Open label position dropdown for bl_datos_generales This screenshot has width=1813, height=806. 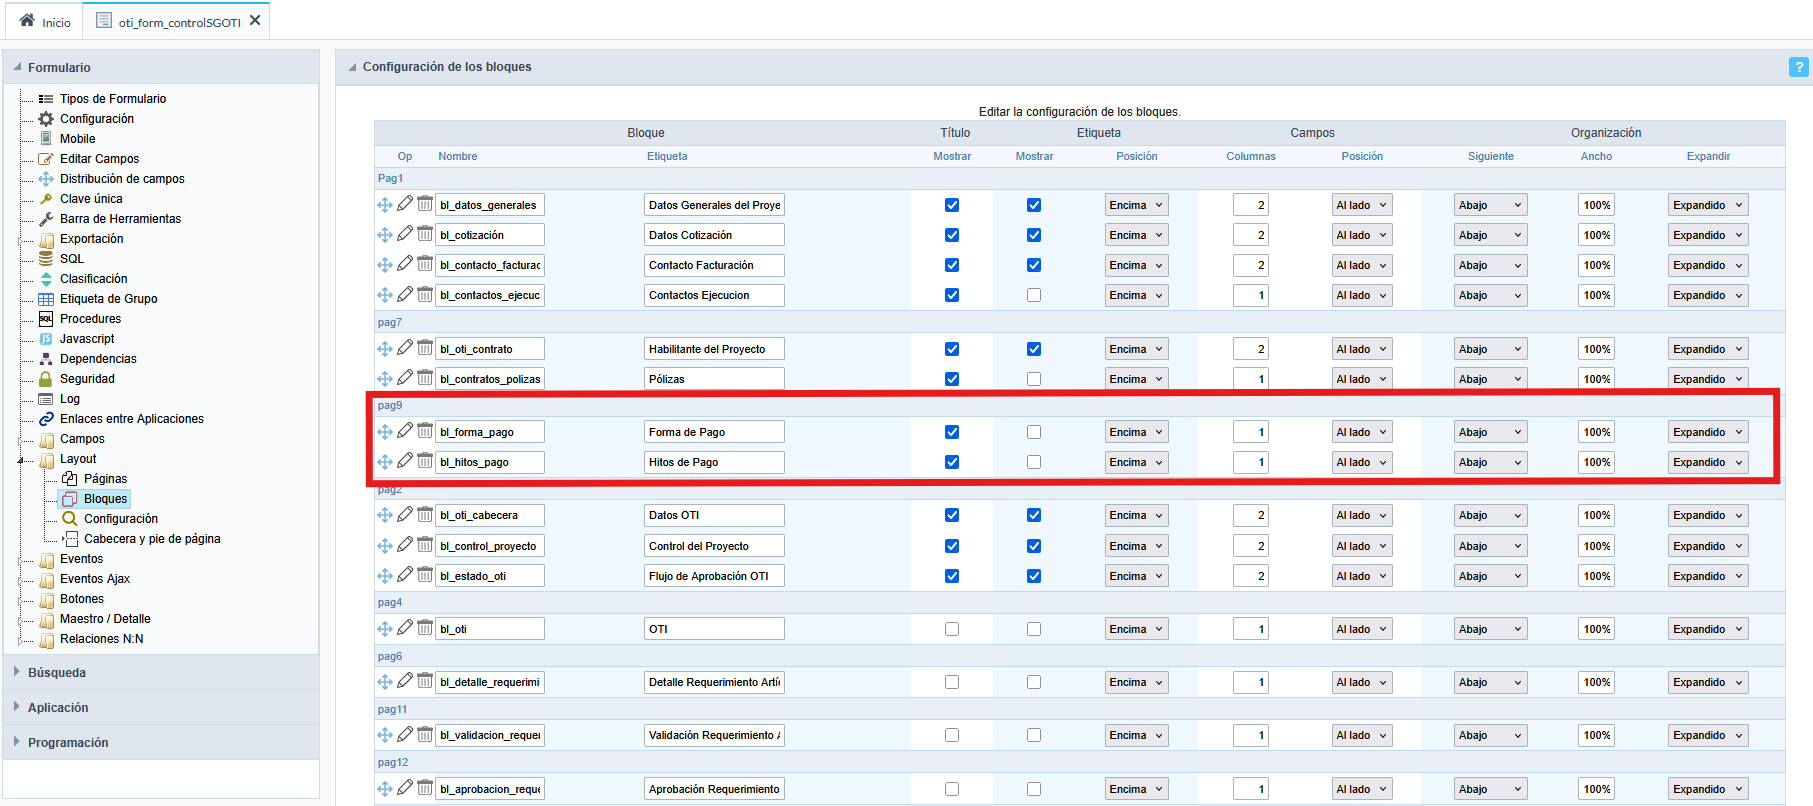pos(1136,205)
